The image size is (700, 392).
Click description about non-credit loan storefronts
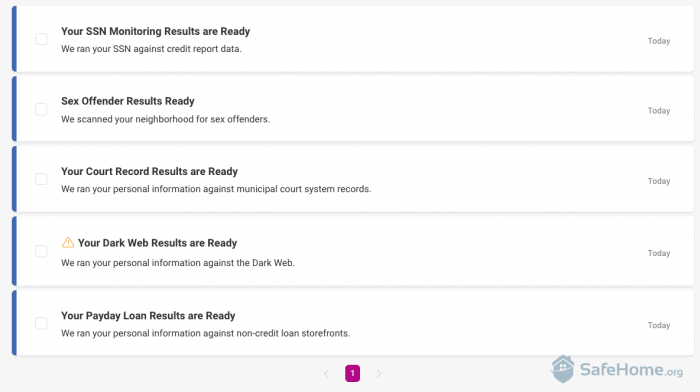tap(205, 333)
